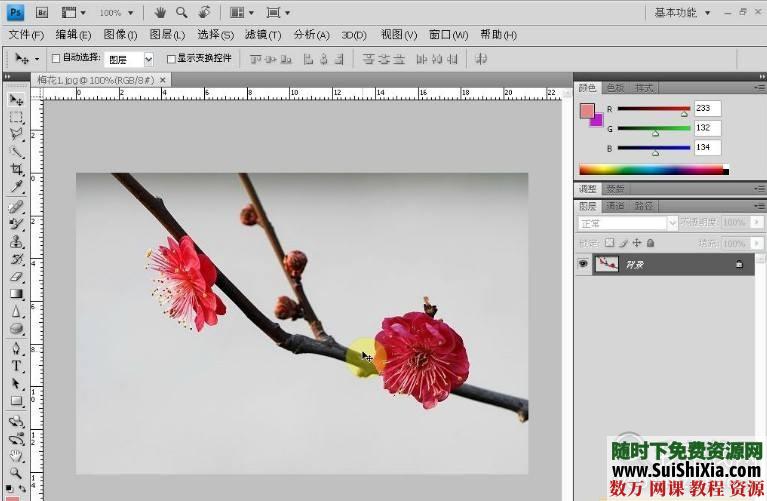The height and width of the screenshot is (501, 767).
Task: Select the Blur tool
Action: (x=16, y=312)
